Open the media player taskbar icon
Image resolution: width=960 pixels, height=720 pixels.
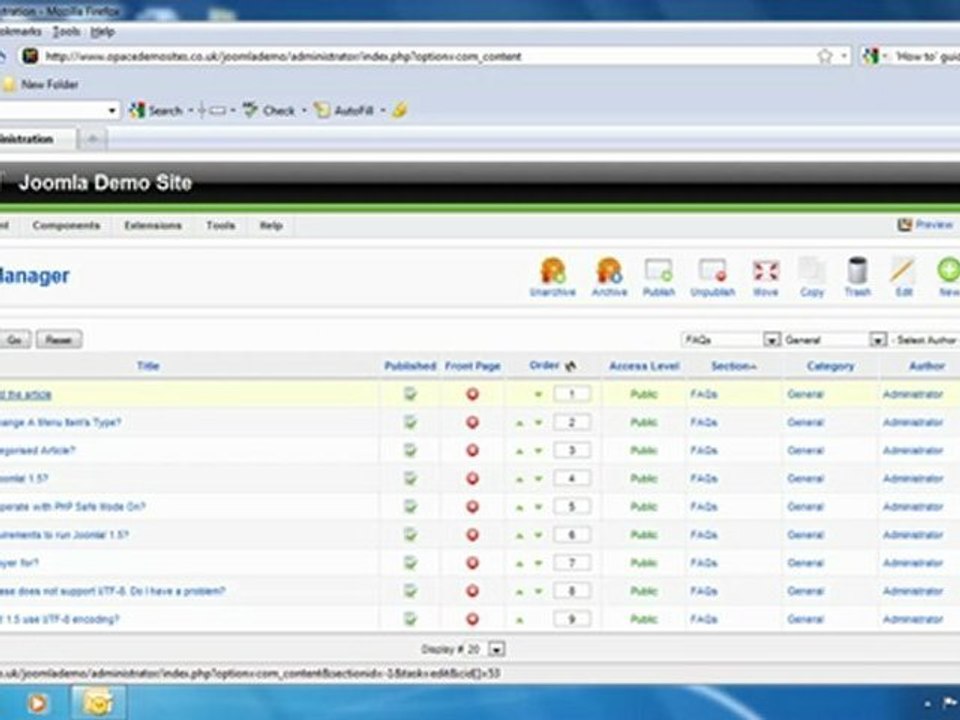(37, 703)
